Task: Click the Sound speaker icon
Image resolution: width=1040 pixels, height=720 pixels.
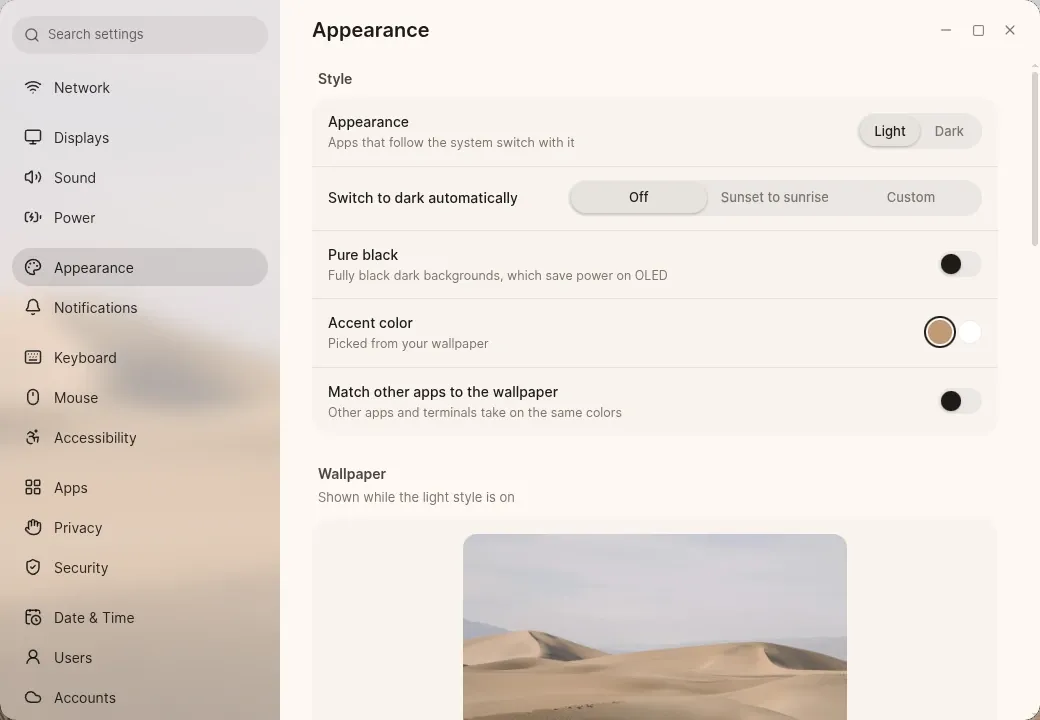Action: coord(32,177)
